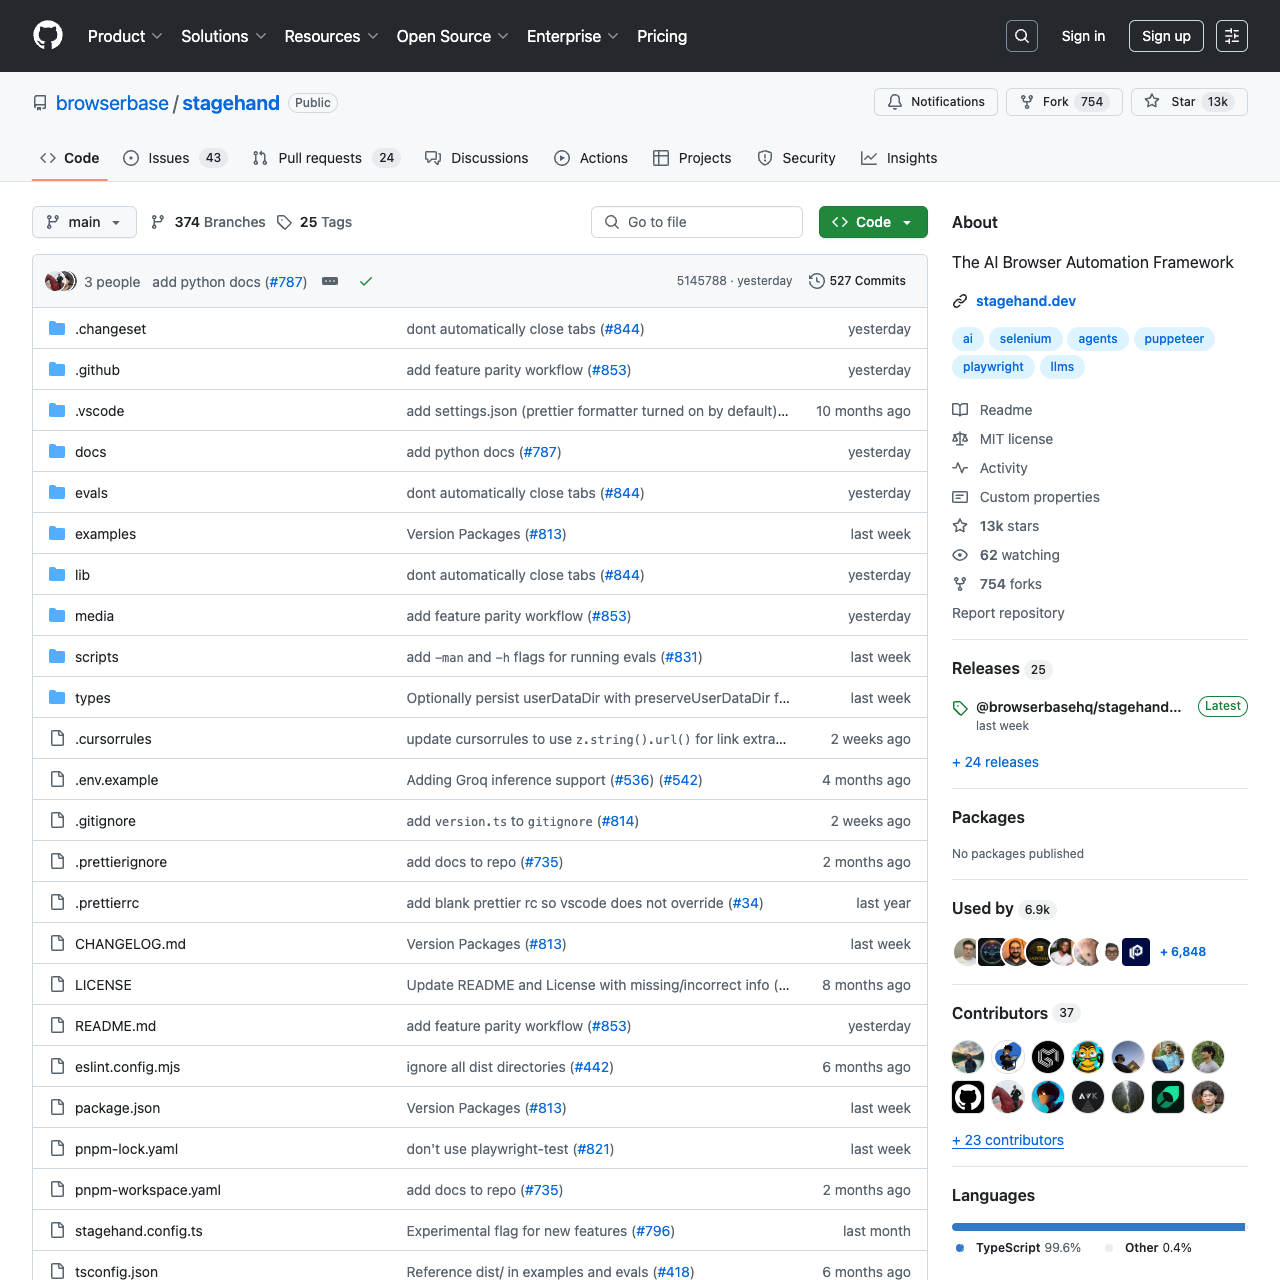
Task: Open the package.json file
Action: pos(117,1108)
